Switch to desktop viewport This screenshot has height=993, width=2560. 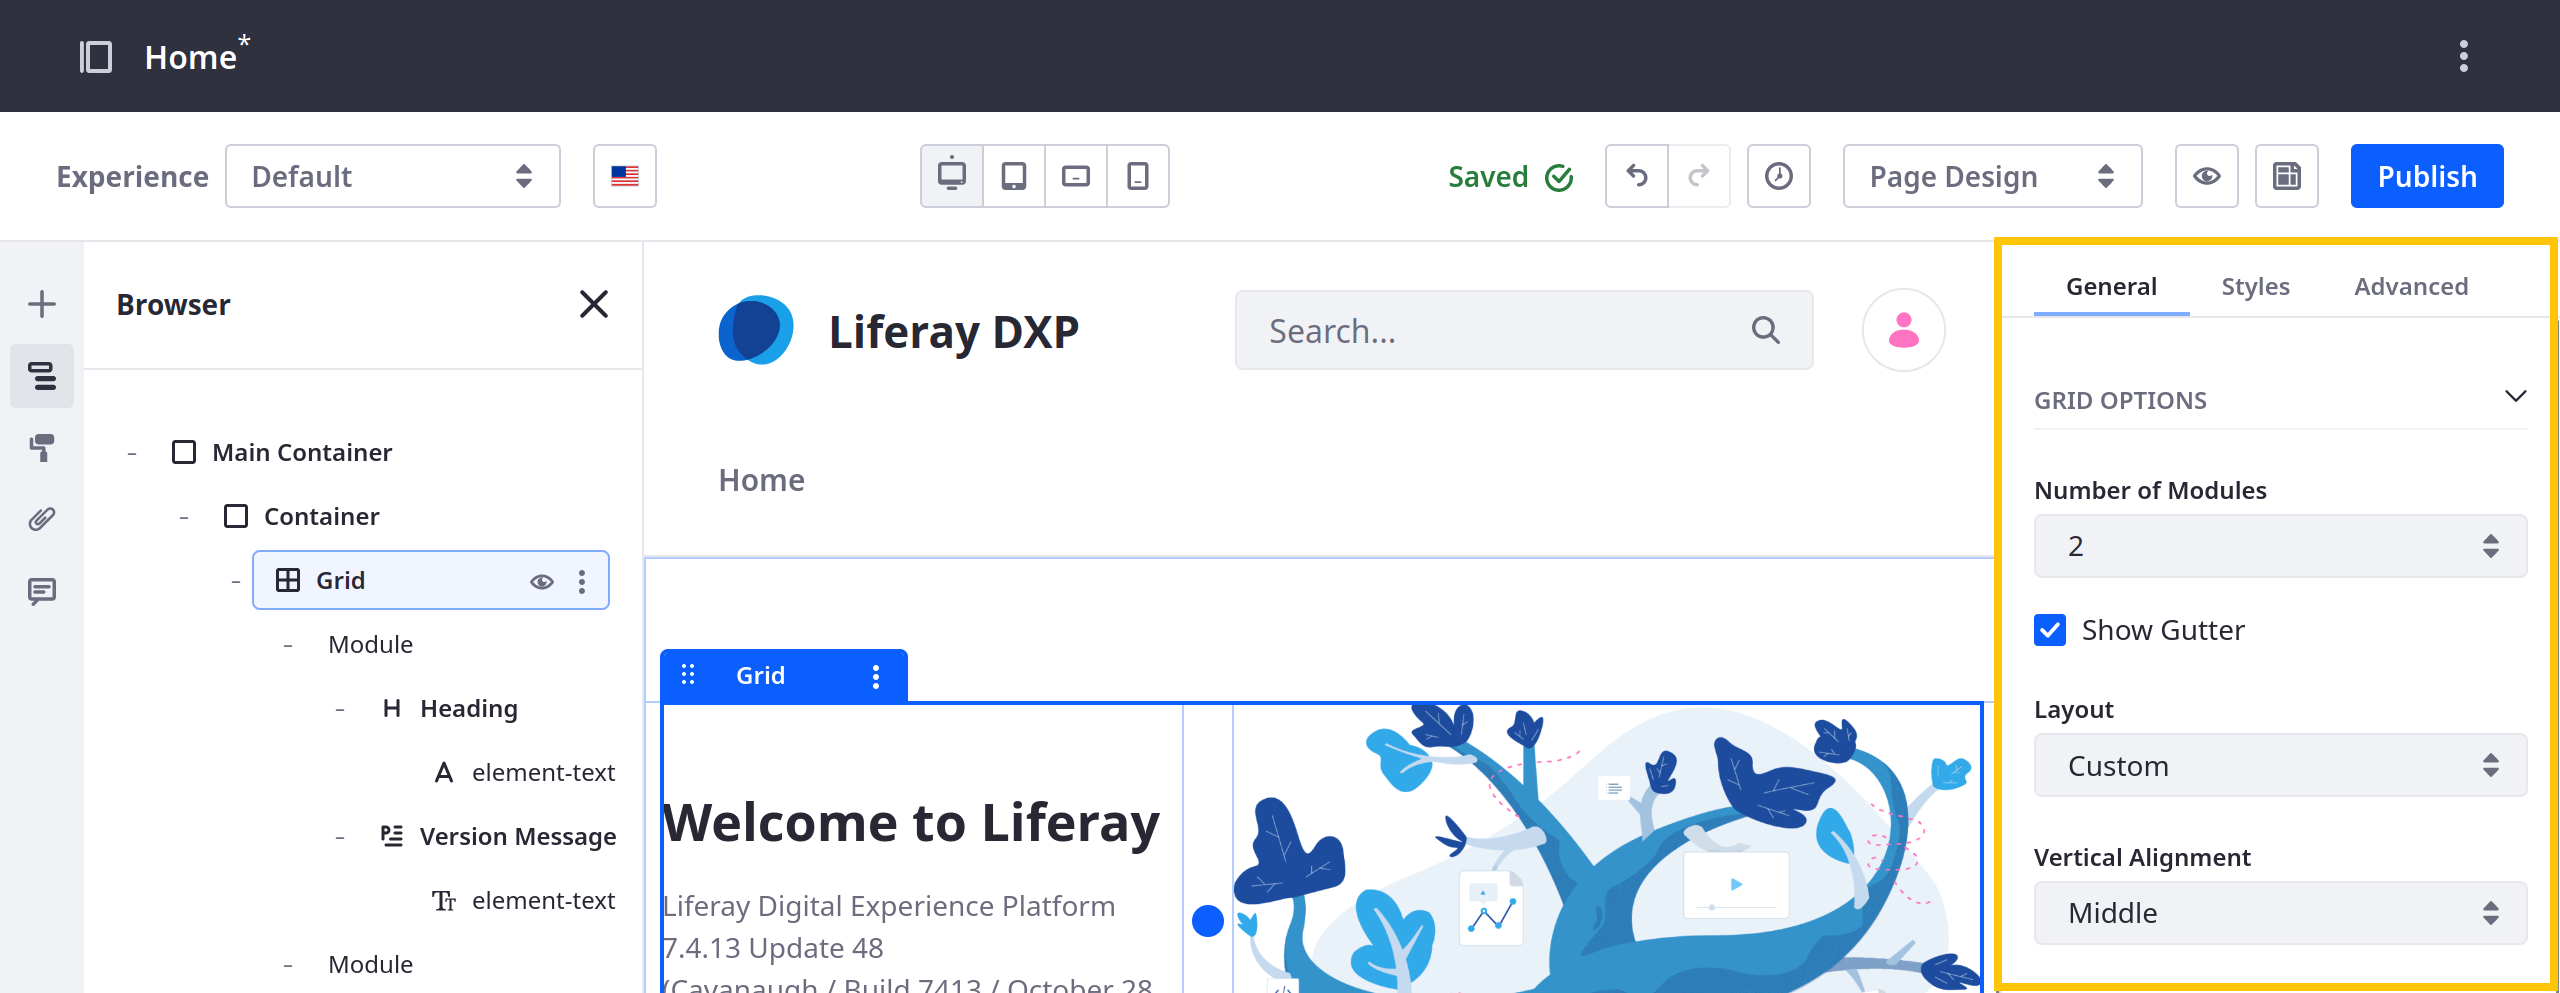952,176
